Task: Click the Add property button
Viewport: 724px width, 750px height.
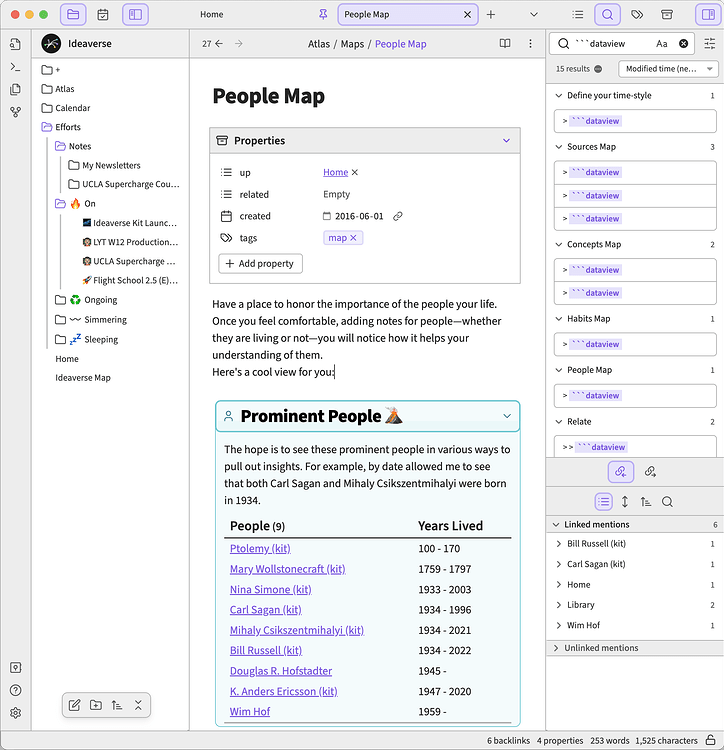Action: (260, 263)
